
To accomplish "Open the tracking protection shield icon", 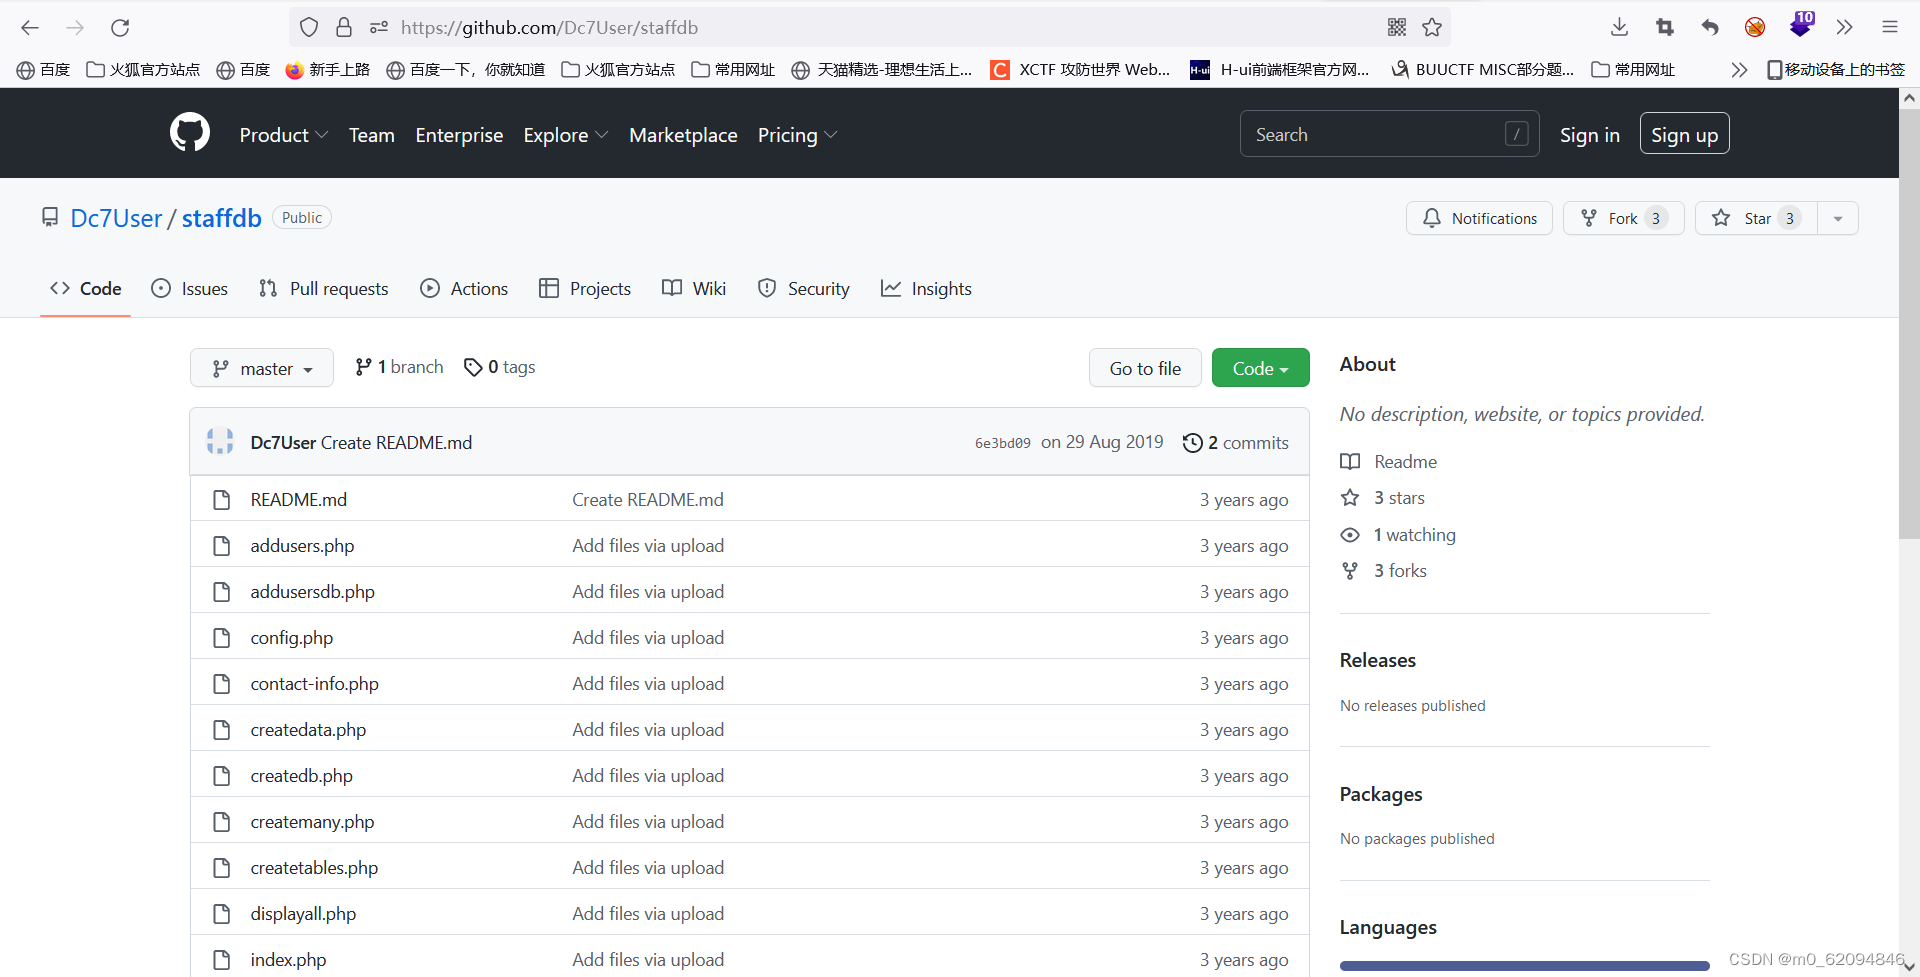I will coord(309,27).
